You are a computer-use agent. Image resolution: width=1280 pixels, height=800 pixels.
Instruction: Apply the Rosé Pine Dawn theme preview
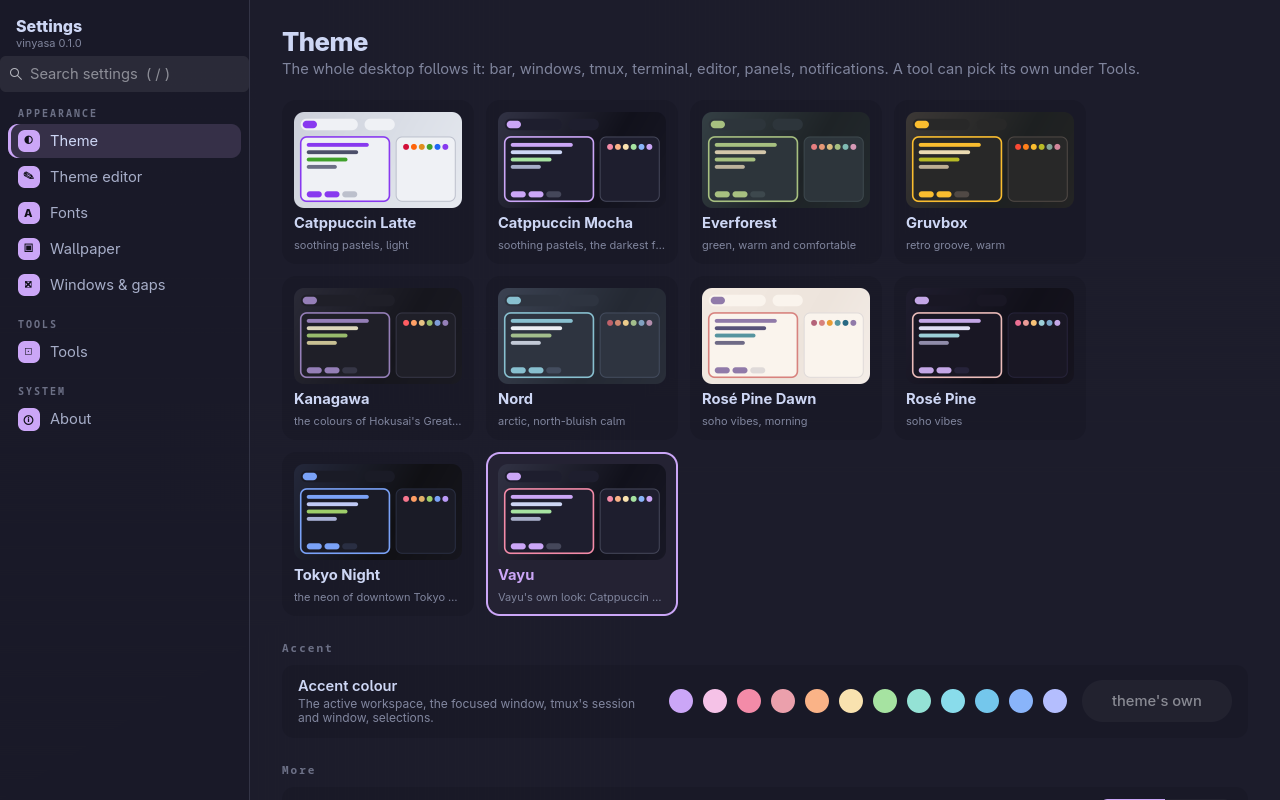coord(786,336)
